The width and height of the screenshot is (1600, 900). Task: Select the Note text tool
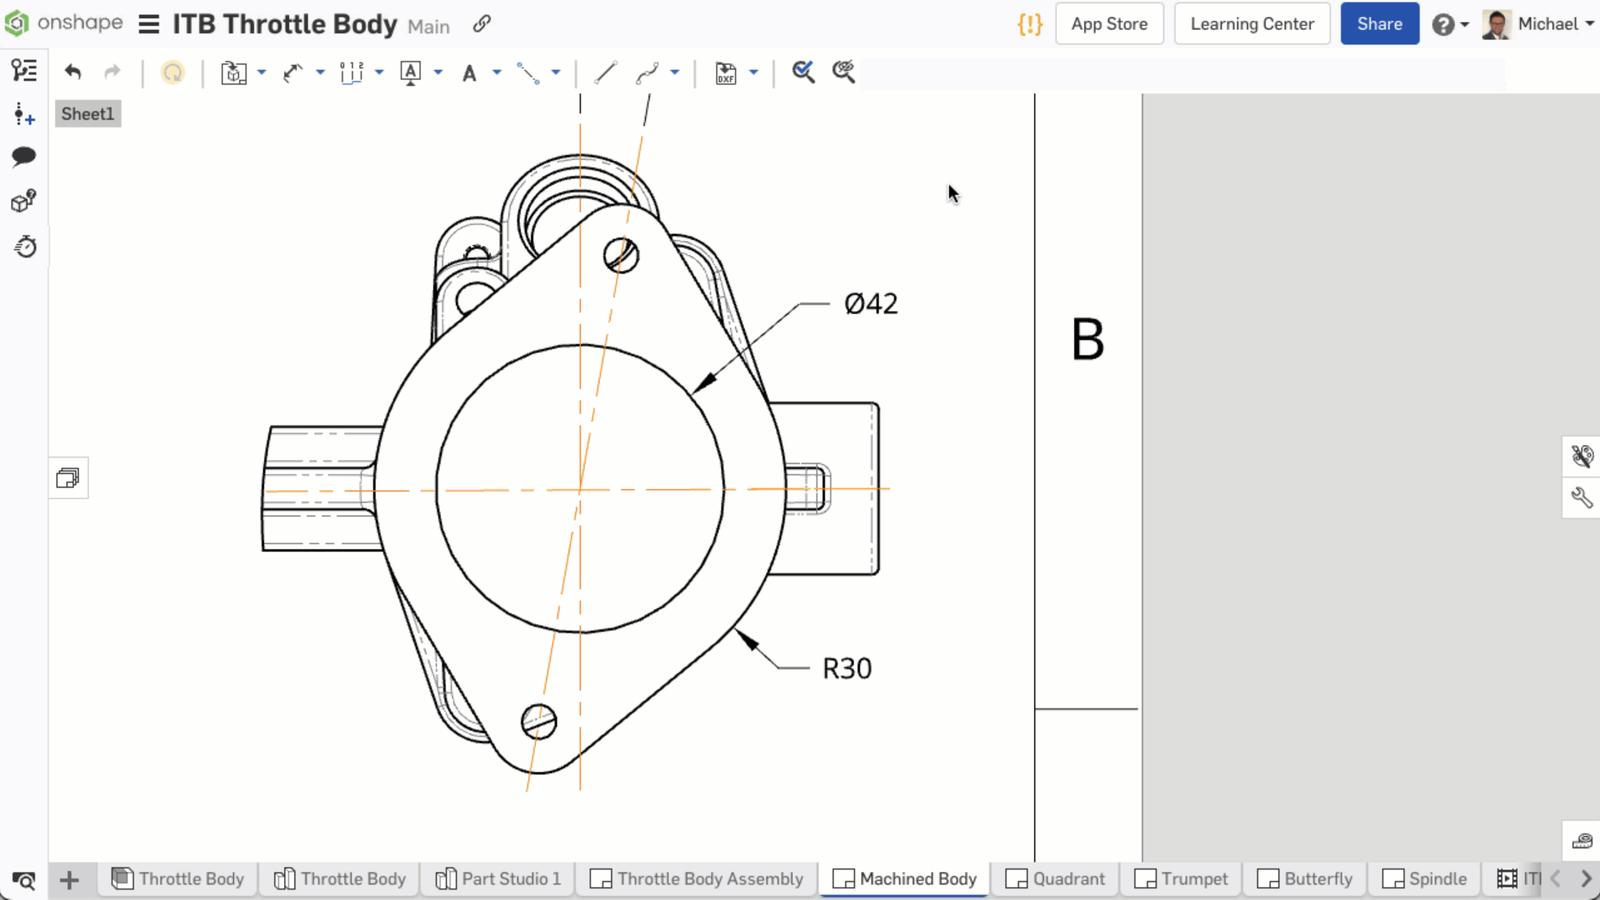469,72
